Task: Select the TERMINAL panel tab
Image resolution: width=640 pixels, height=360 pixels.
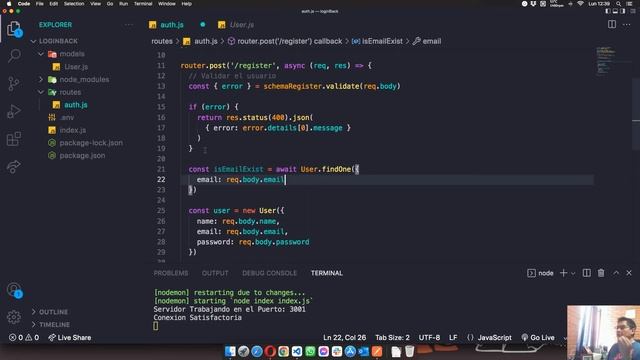Action: click(x=327, y=273)
